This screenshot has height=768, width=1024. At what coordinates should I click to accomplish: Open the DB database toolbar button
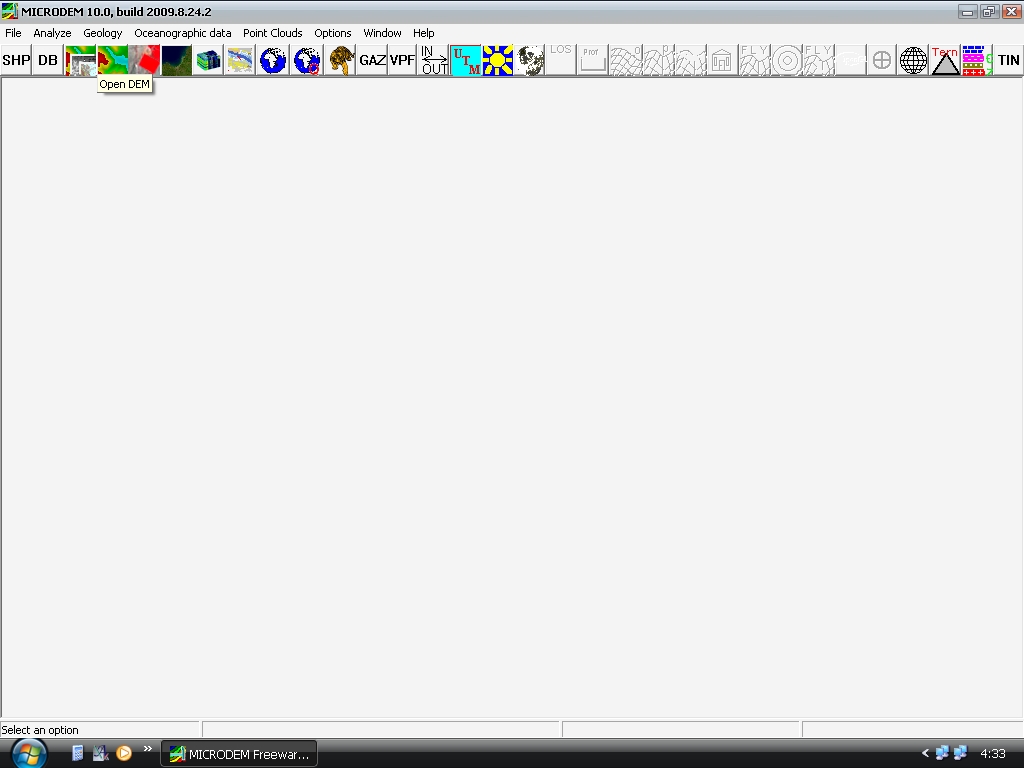tap(48, 60)
